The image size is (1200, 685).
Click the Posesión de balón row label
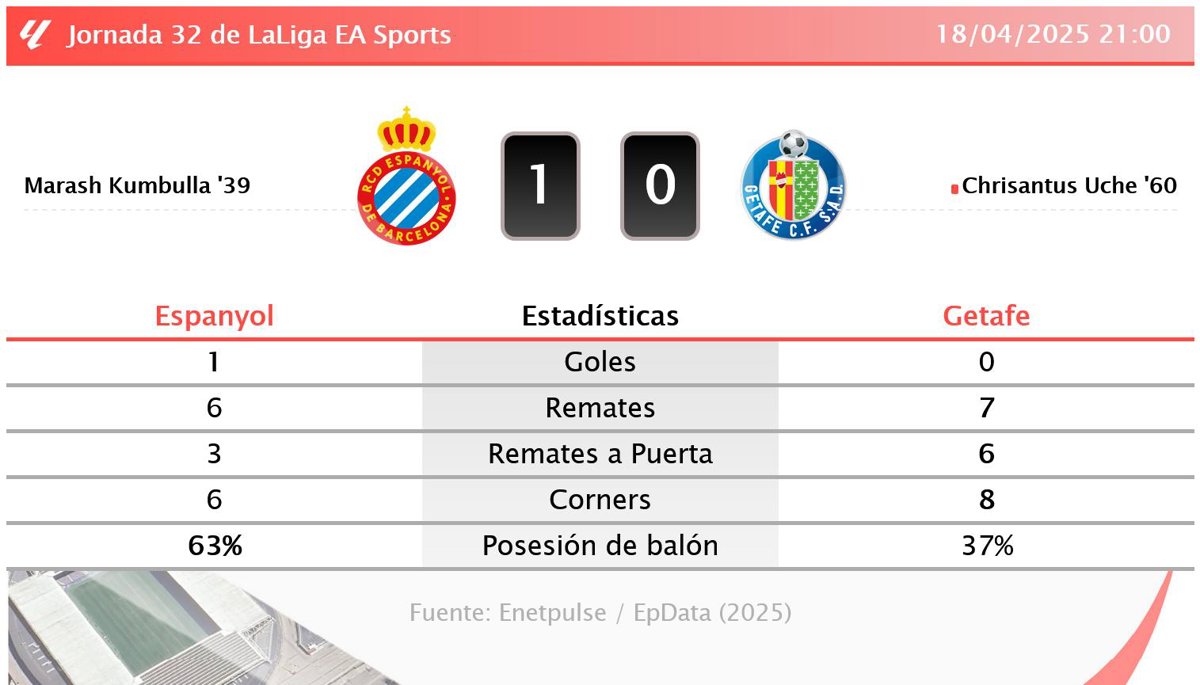click(x=600, y=546)
